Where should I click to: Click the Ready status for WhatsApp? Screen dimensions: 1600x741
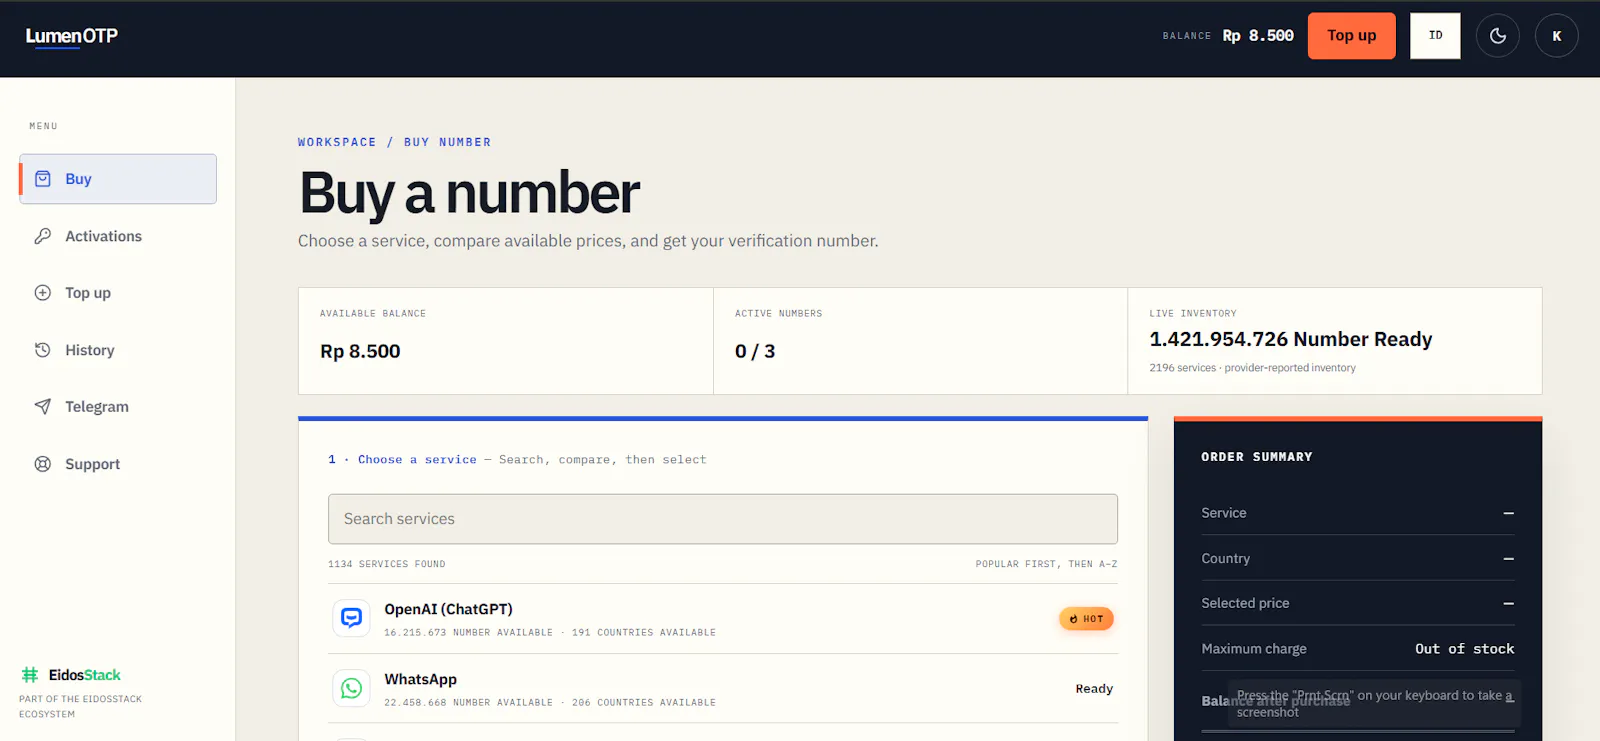pyautogui.click(x=1094, y=689)
